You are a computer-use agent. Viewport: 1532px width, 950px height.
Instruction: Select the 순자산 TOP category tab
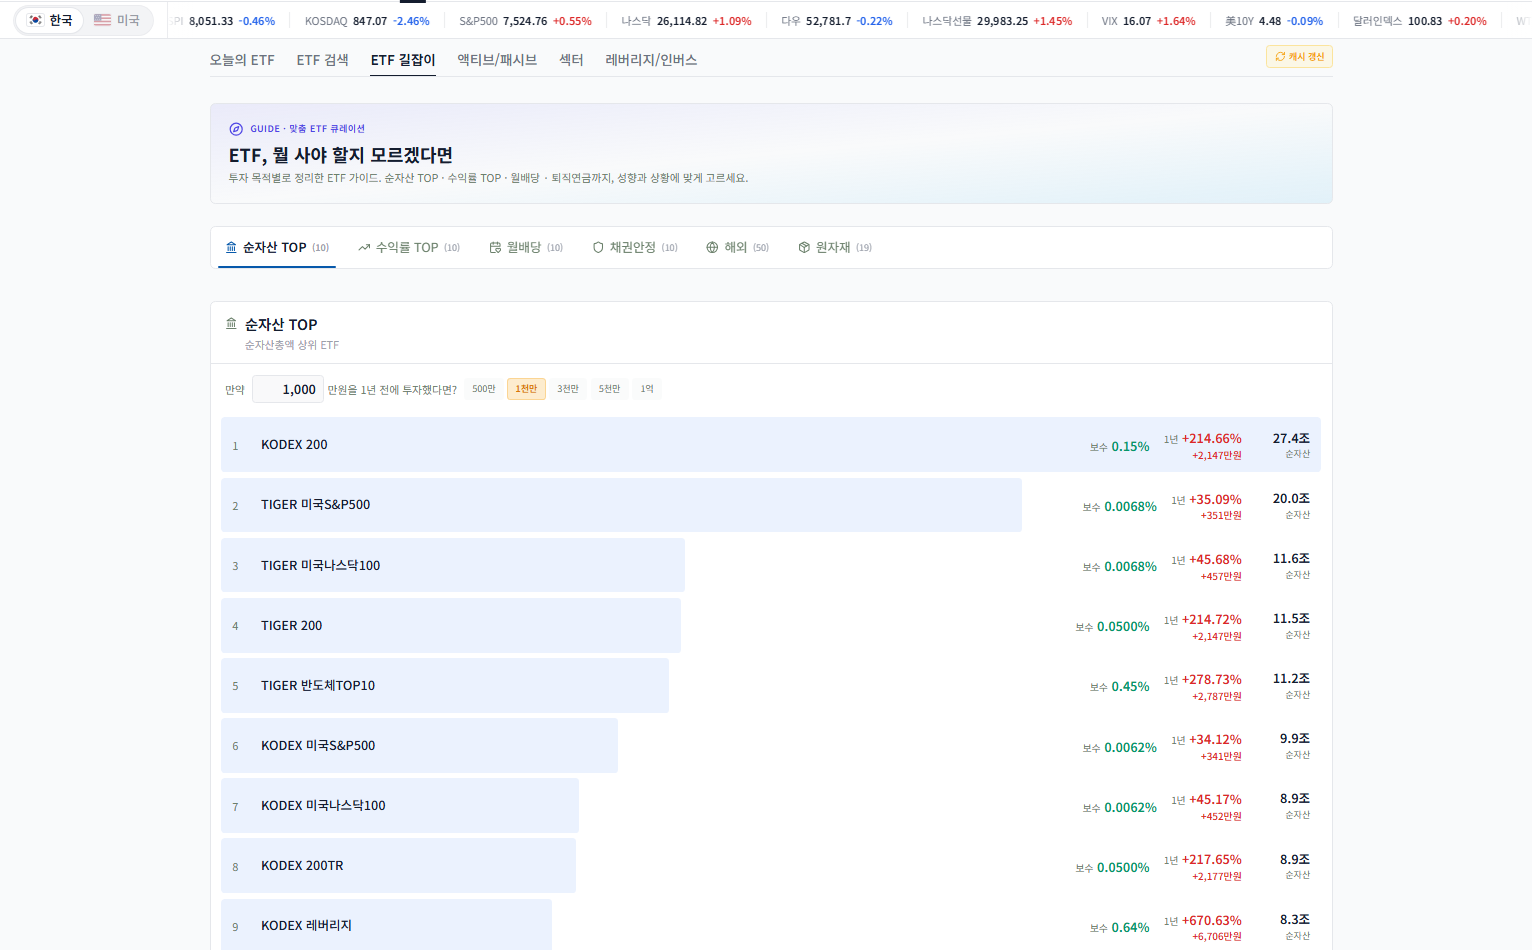pyautogui.click(x=277, y=247)
